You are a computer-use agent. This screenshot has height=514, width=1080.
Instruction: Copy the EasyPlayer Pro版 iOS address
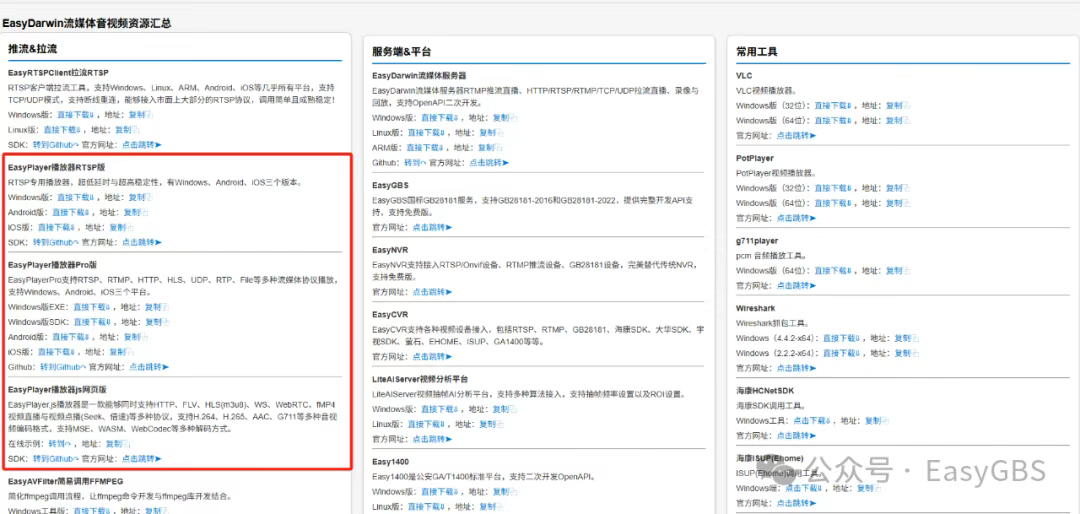click(x=121, y=352)
